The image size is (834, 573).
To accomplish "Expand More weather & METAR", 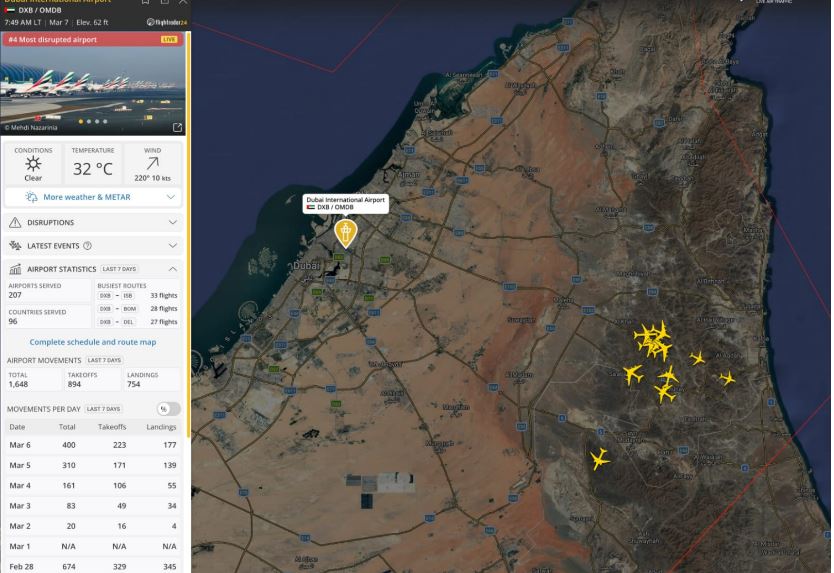I will pyautogui.click(x=94, y=197).
